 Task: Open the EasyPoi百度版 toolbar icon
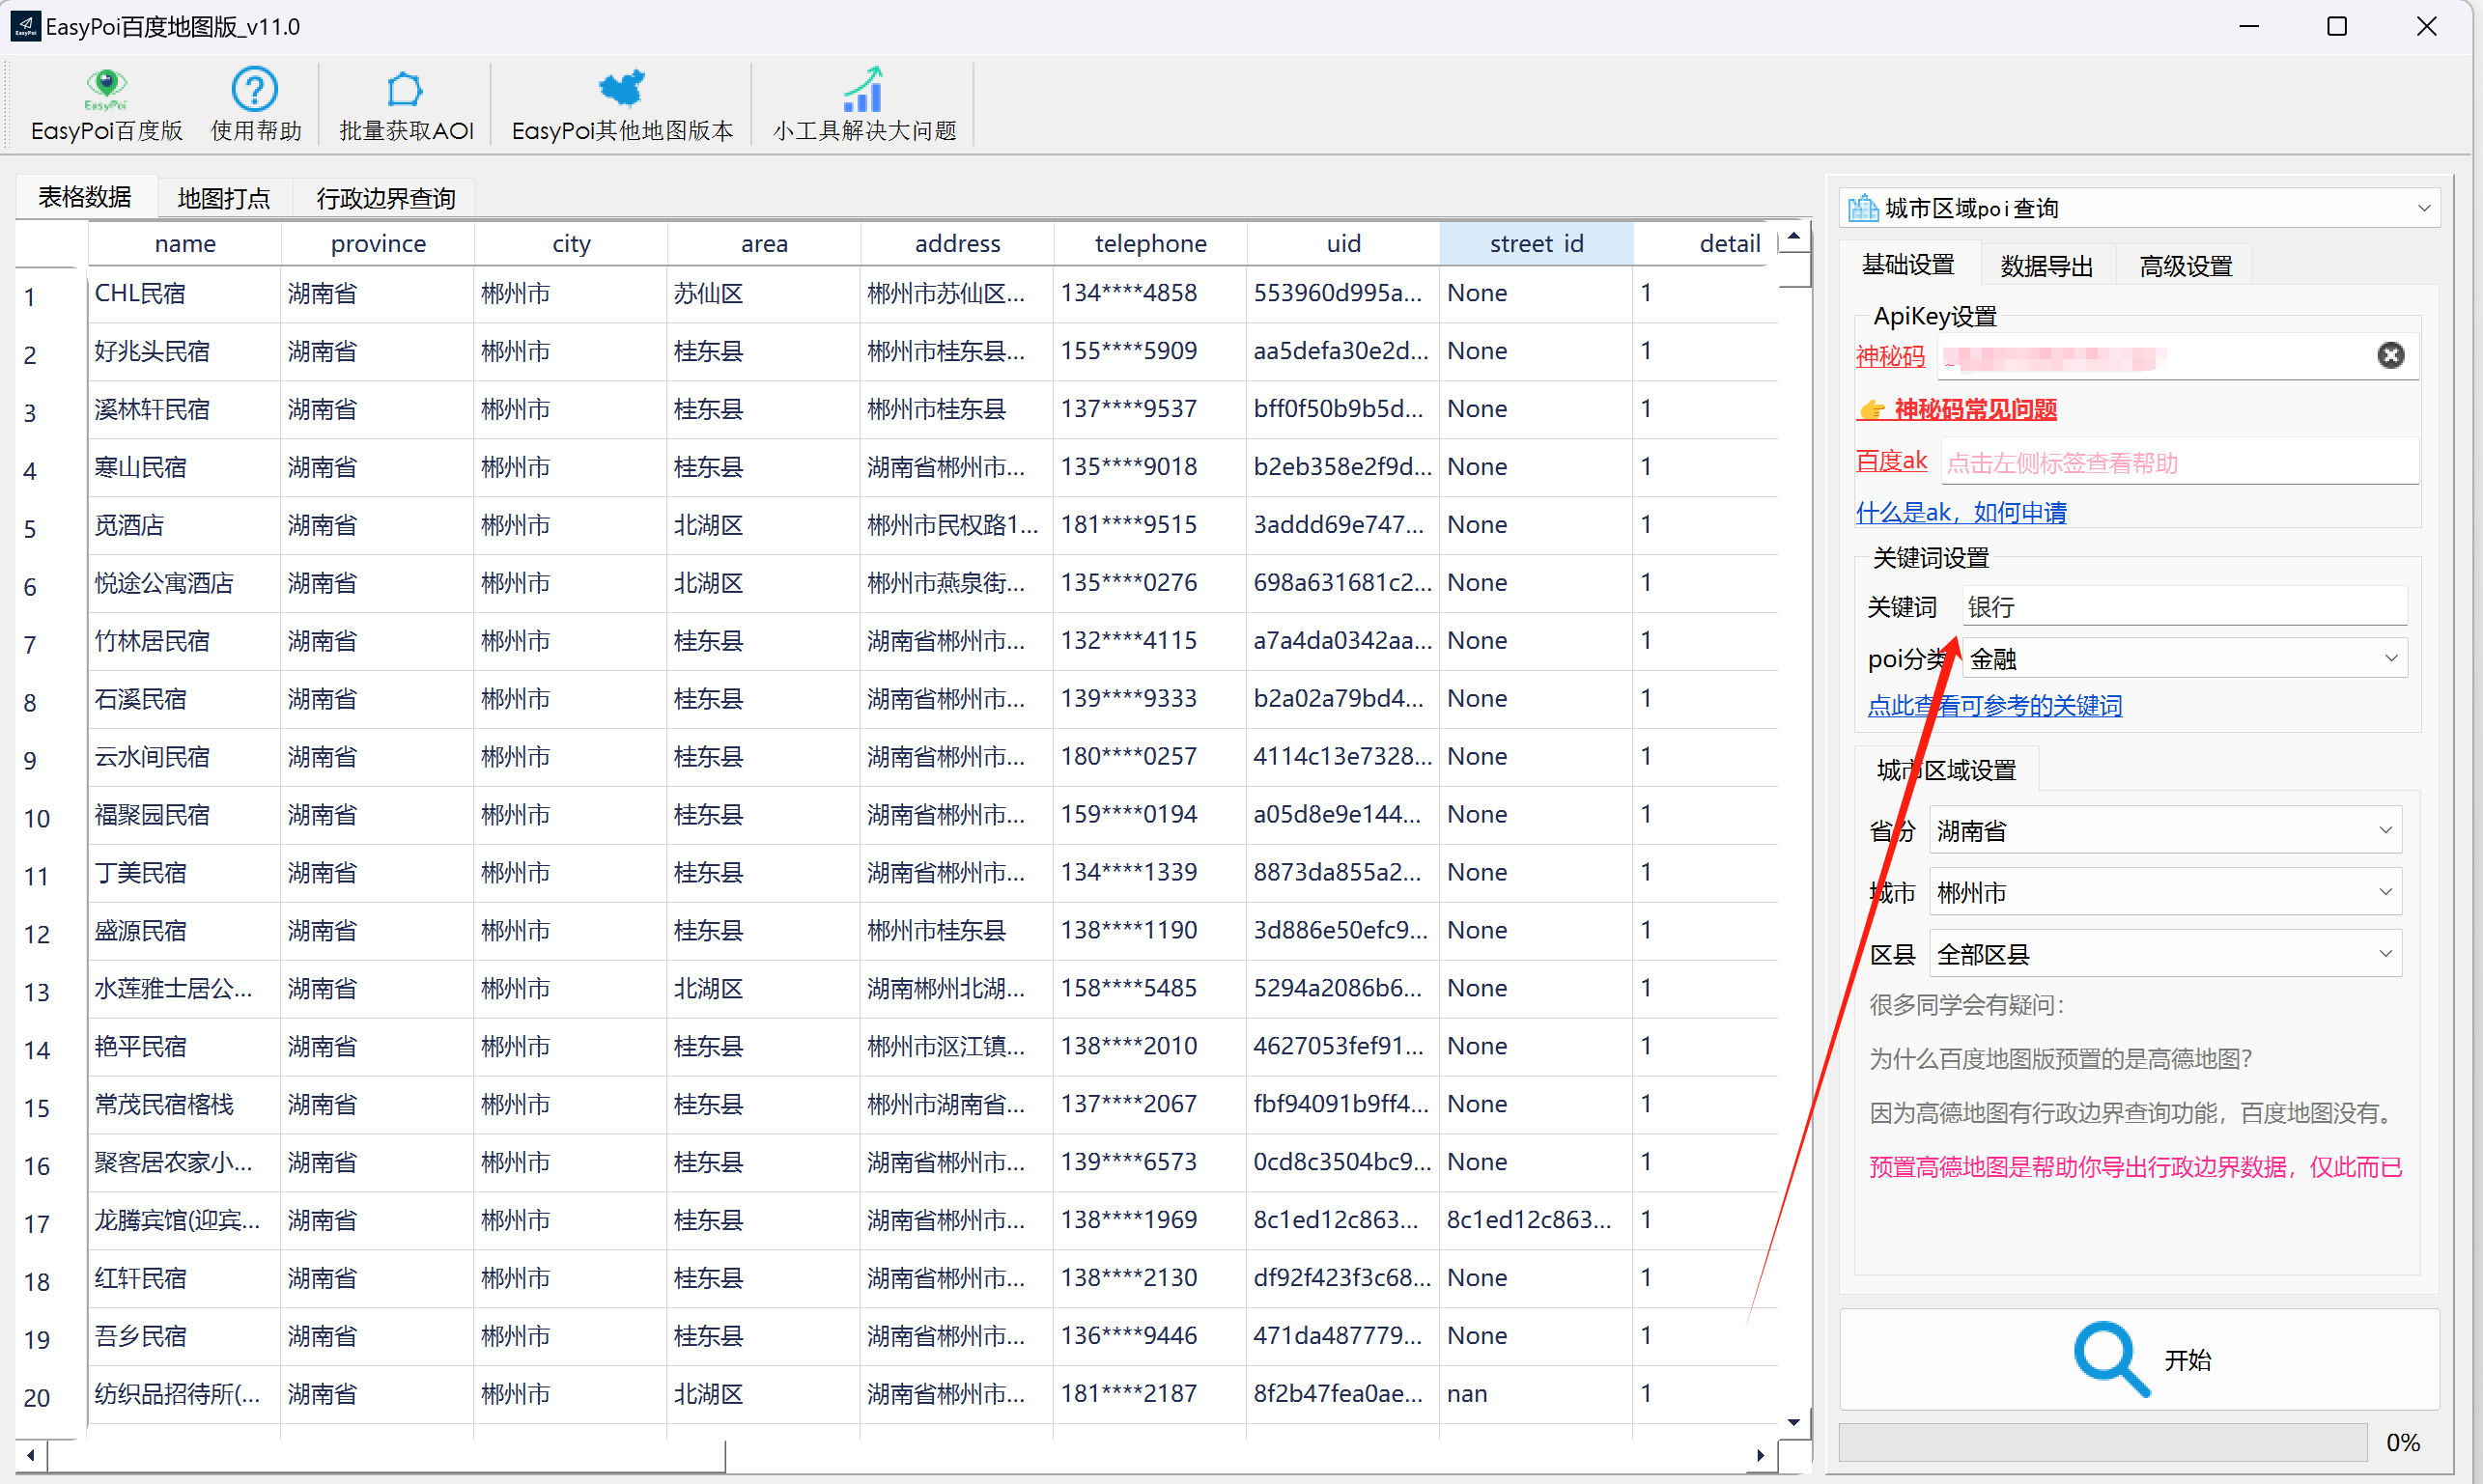pos(106,105)
